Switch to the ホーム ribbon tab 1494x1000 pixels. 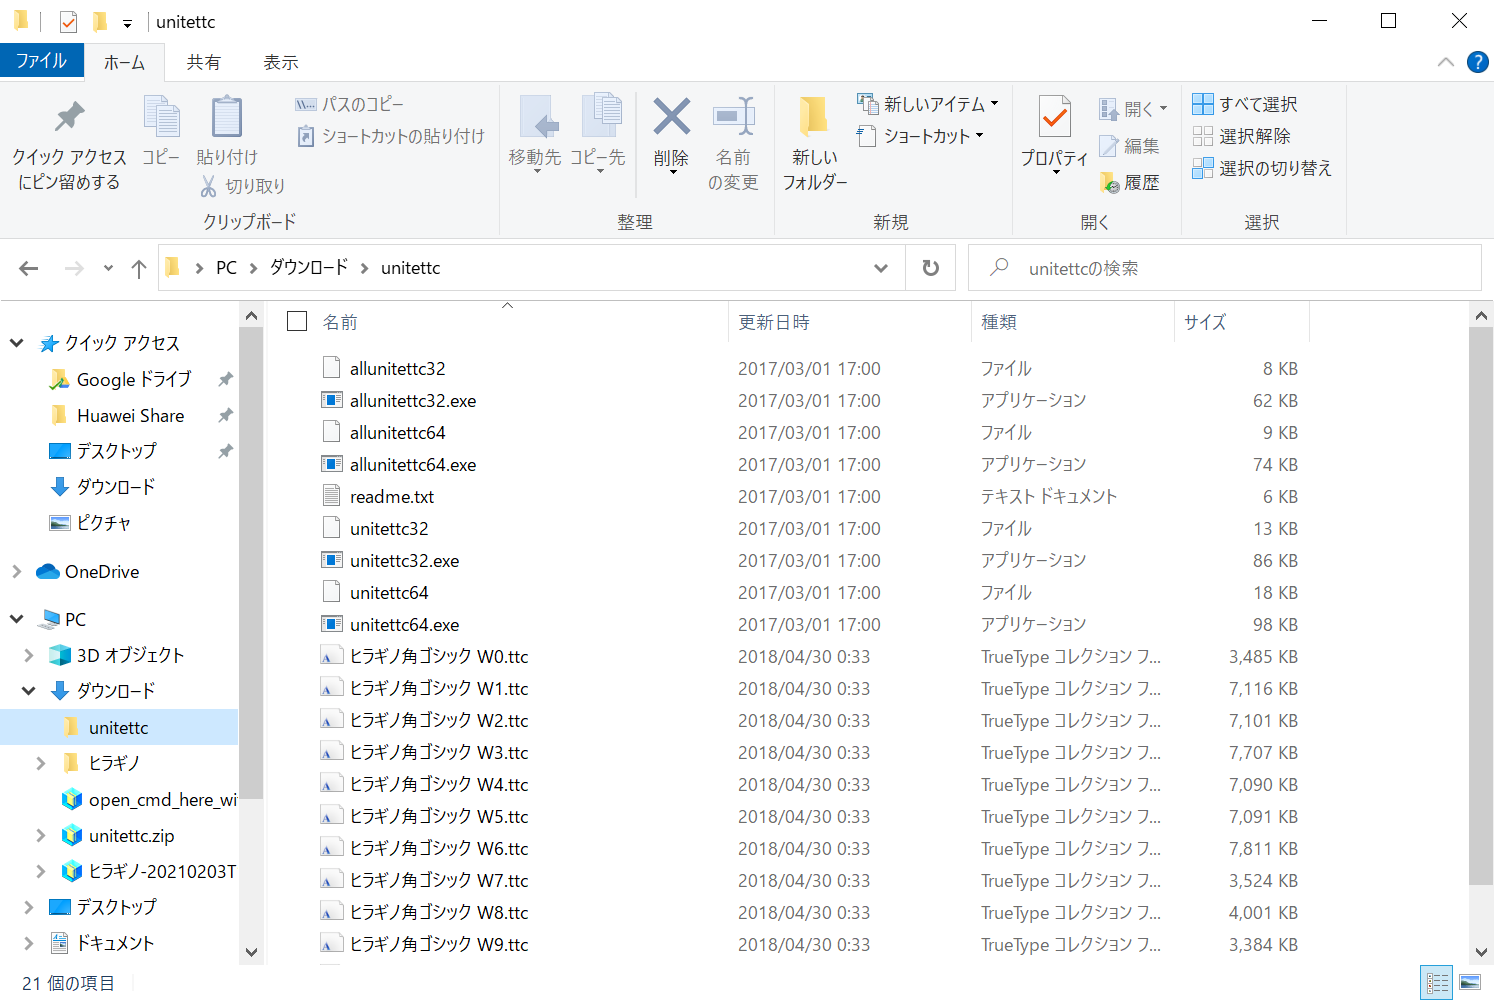(124, 62)
